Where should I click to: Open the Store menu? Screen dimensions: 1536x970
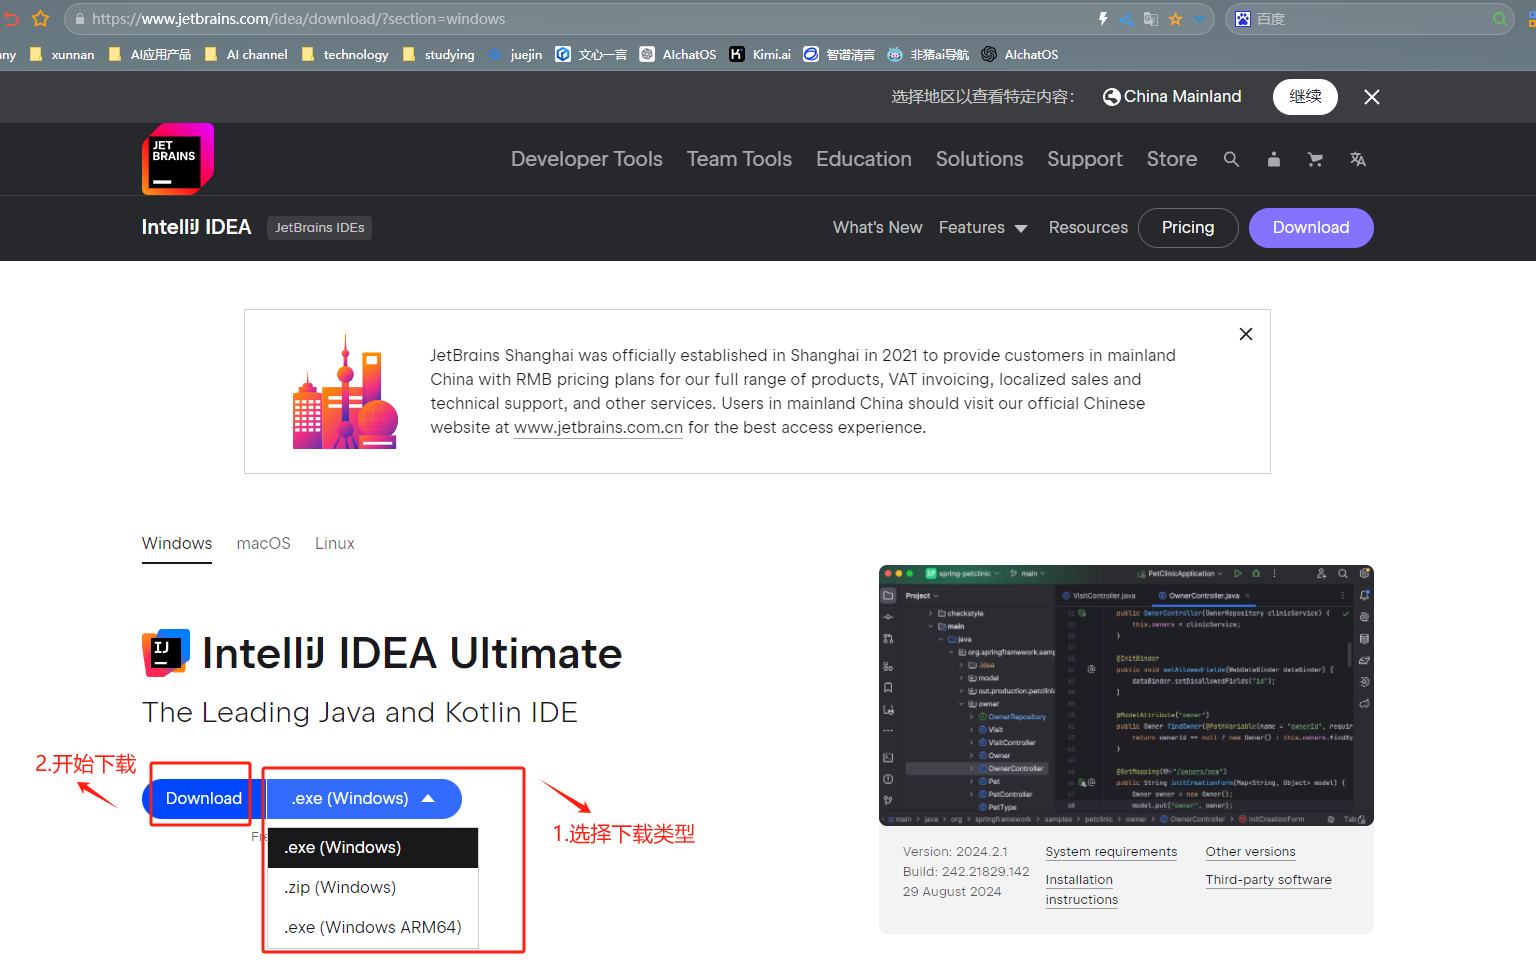pos(1172,159)
